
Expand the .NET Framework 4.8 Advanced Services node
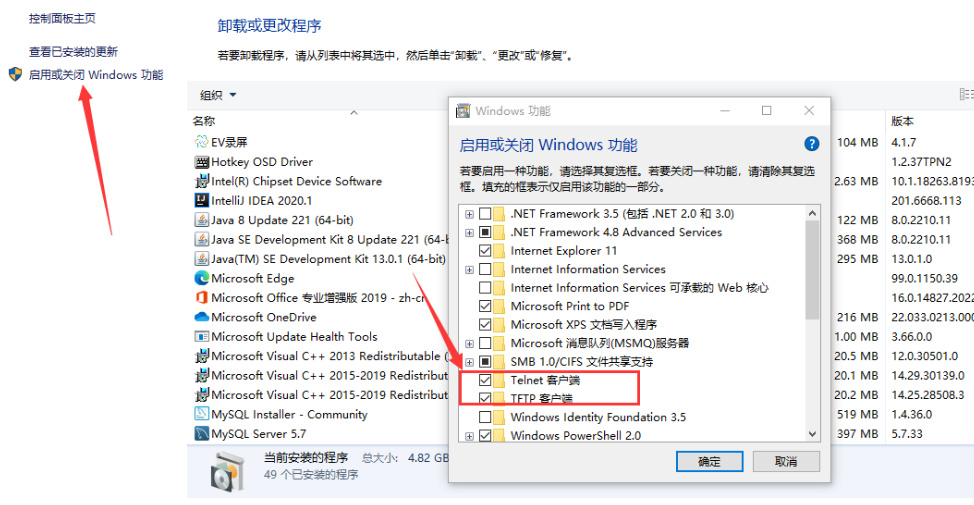470,233
